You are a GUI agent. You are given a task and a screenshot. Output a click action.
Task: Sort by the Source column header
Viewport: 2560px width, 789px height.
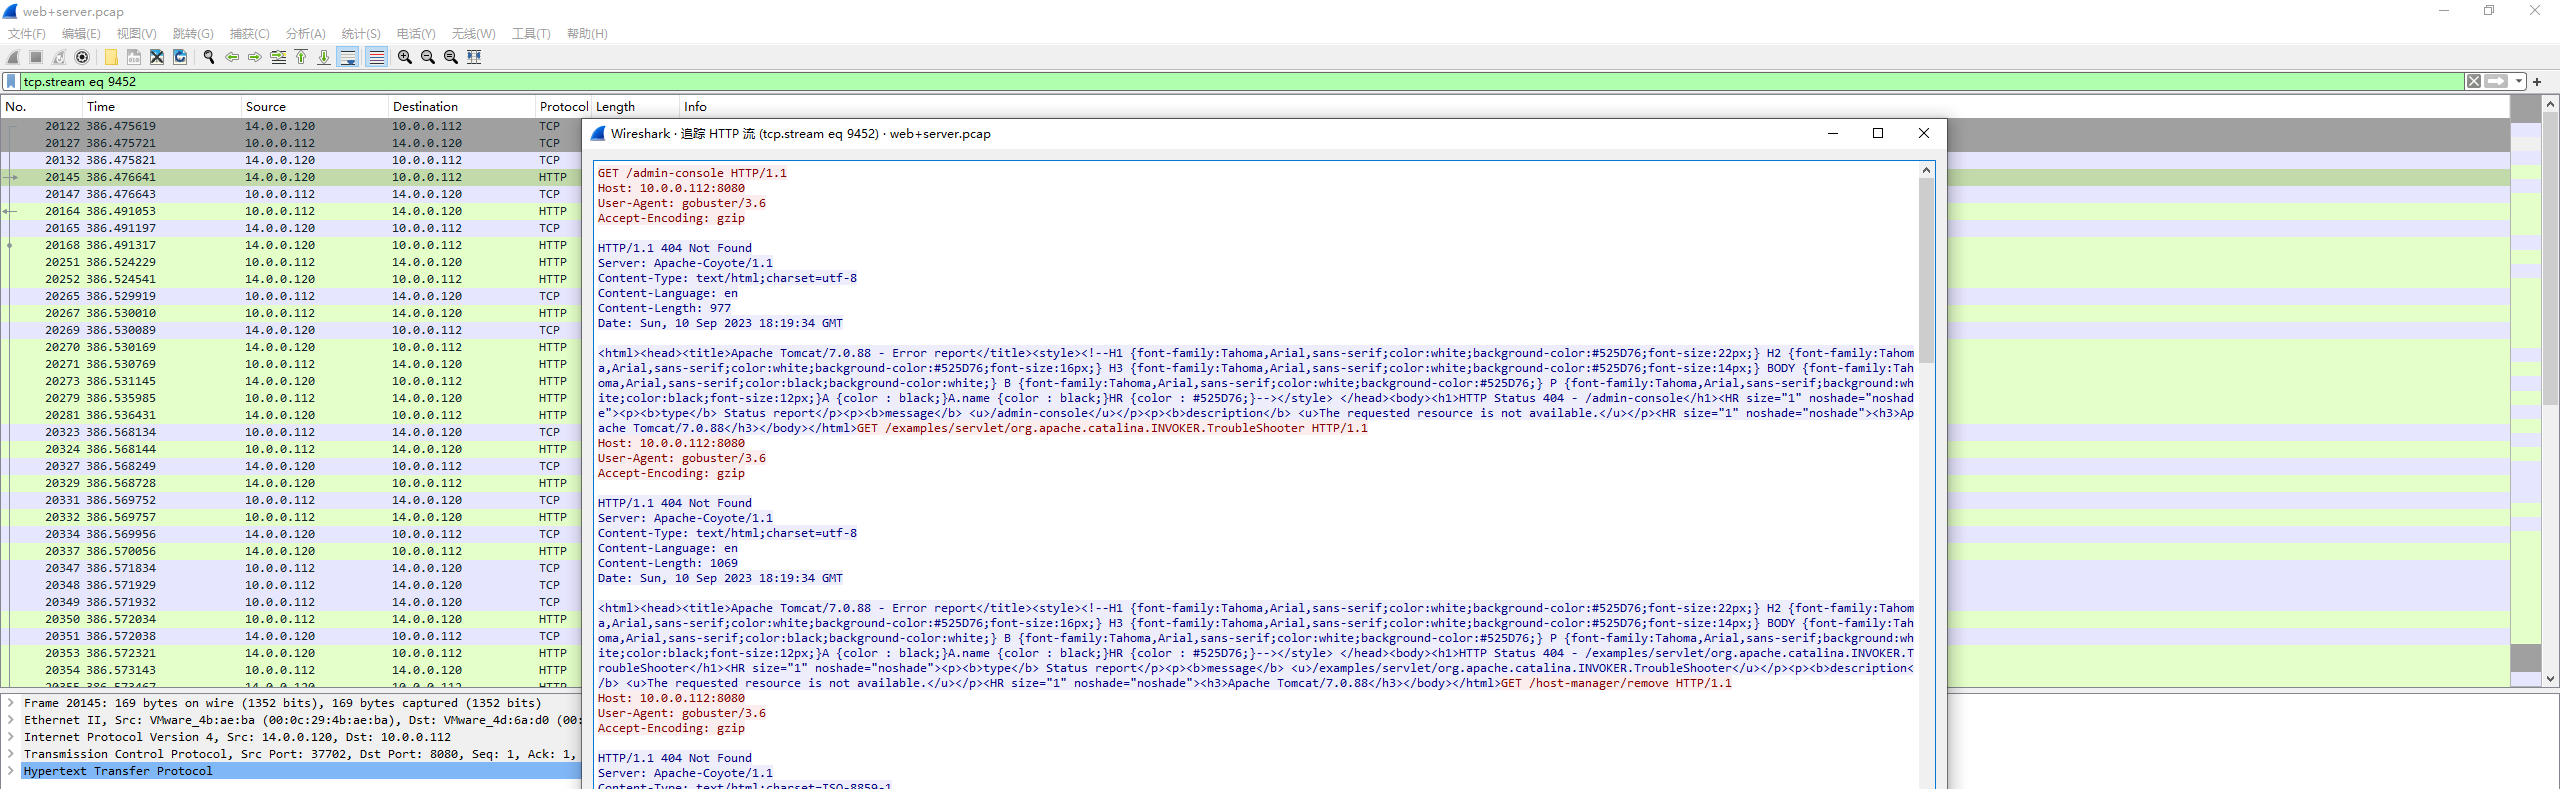click(x=314, y=107)
